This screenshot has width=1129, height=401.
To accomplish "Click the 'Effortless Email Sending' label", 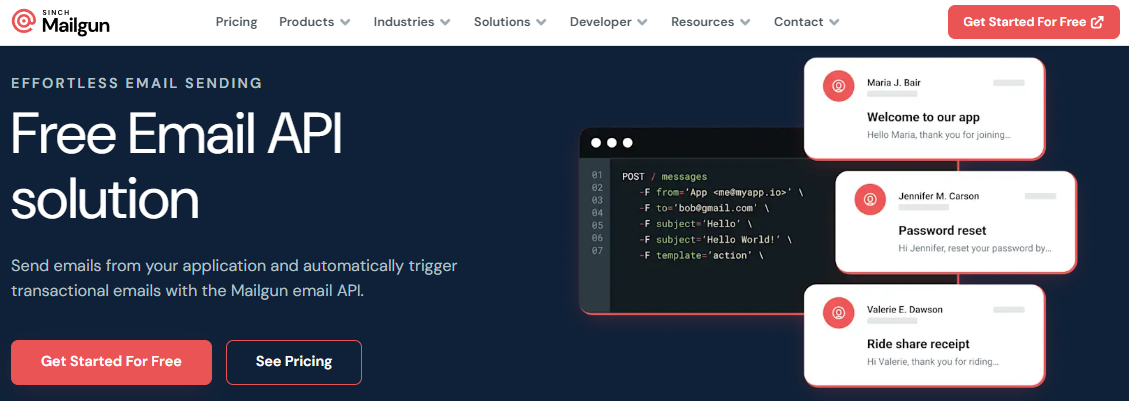I will pos(137,83).
